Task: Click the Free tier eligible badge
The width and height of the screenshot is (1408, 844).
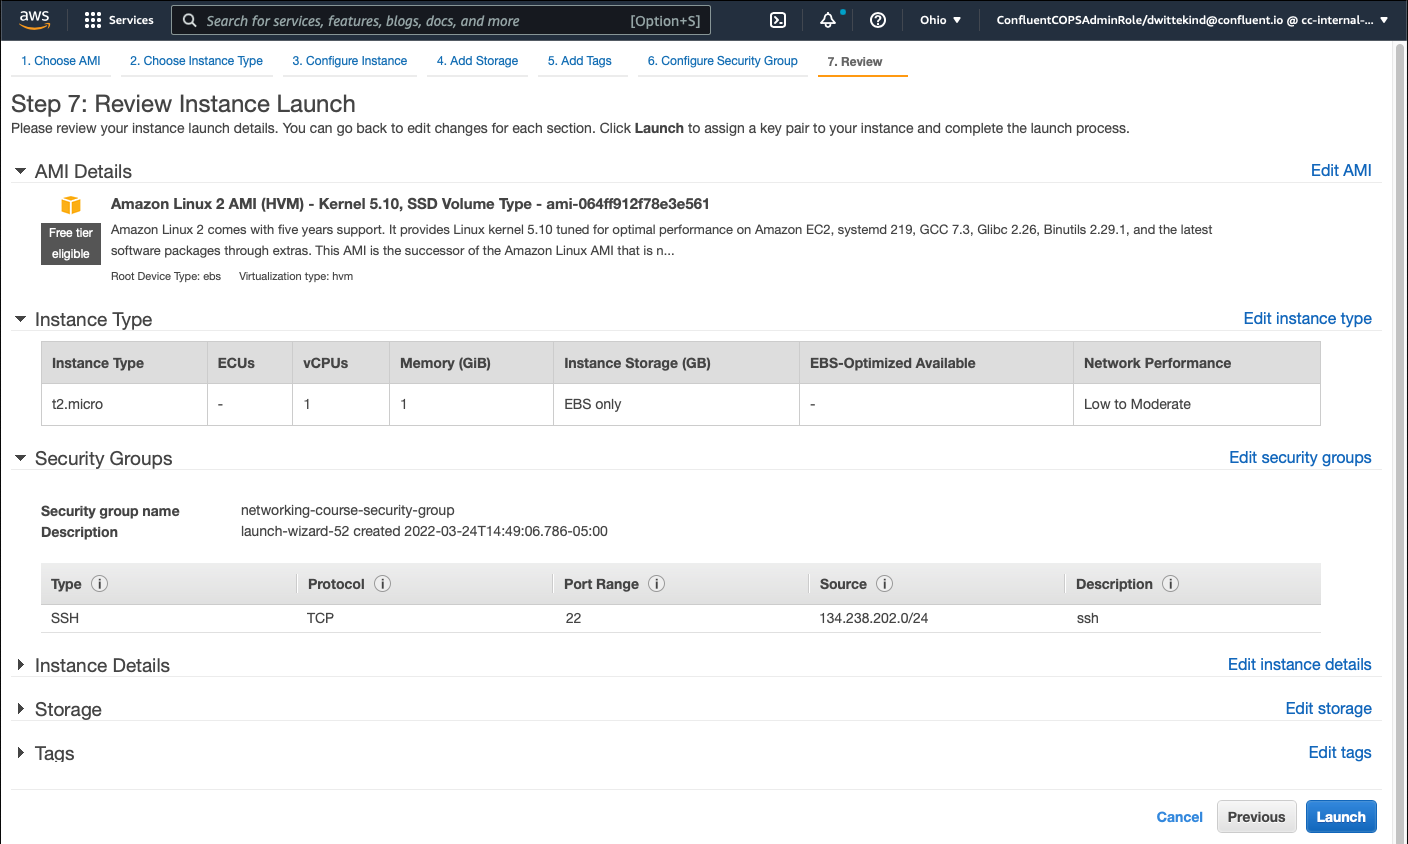Action: click(x=71, y=243)
